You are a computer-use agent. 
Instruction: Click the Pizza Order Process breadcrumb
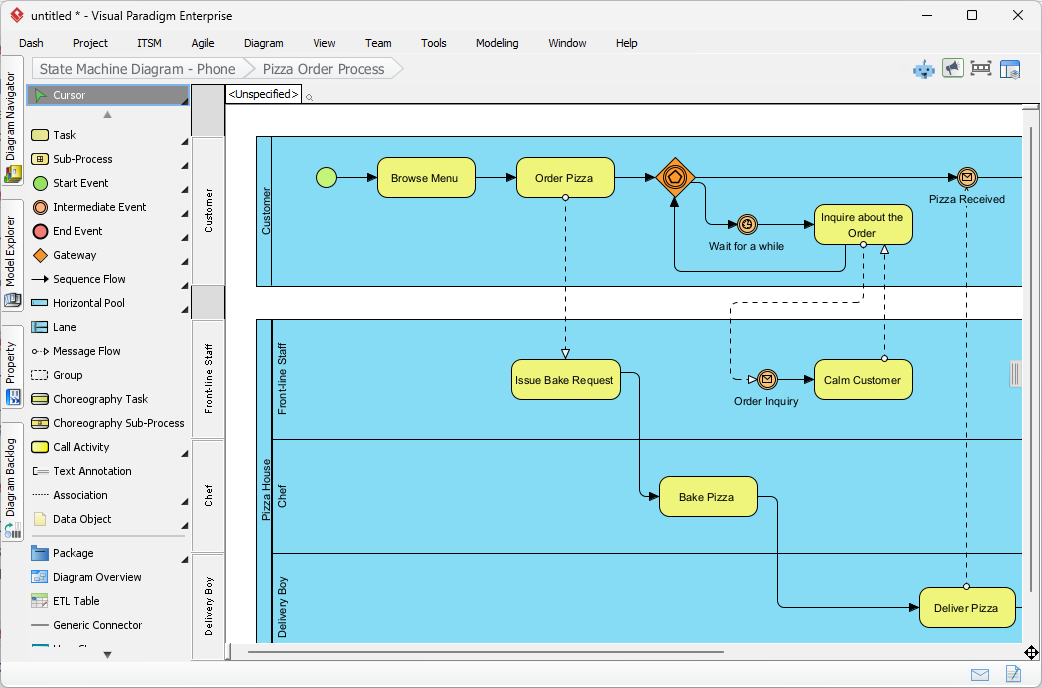click(321, 69)
